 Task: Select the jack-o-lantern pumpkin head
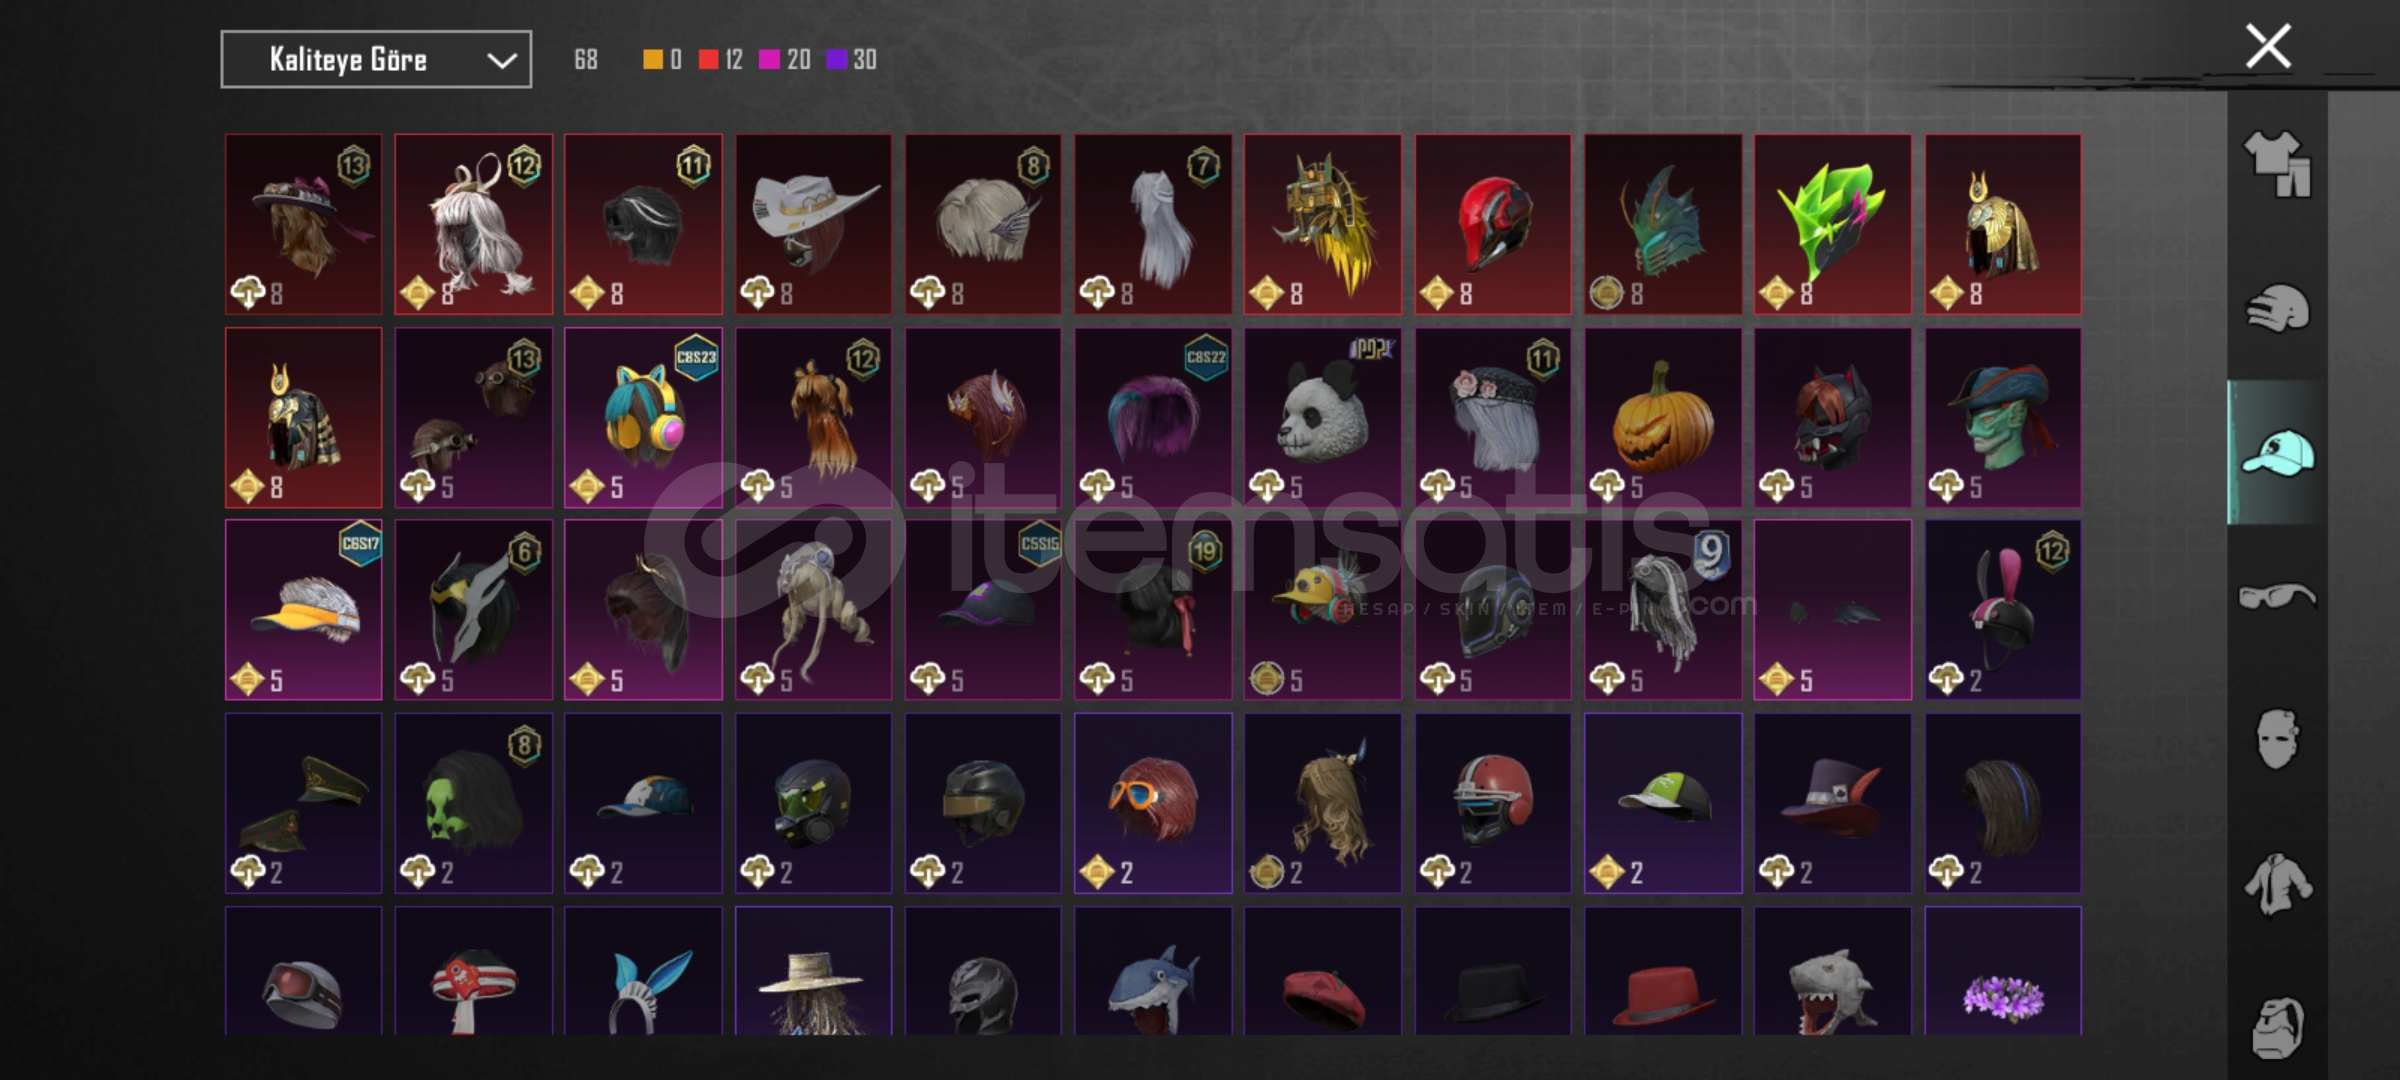point(1663,418)
